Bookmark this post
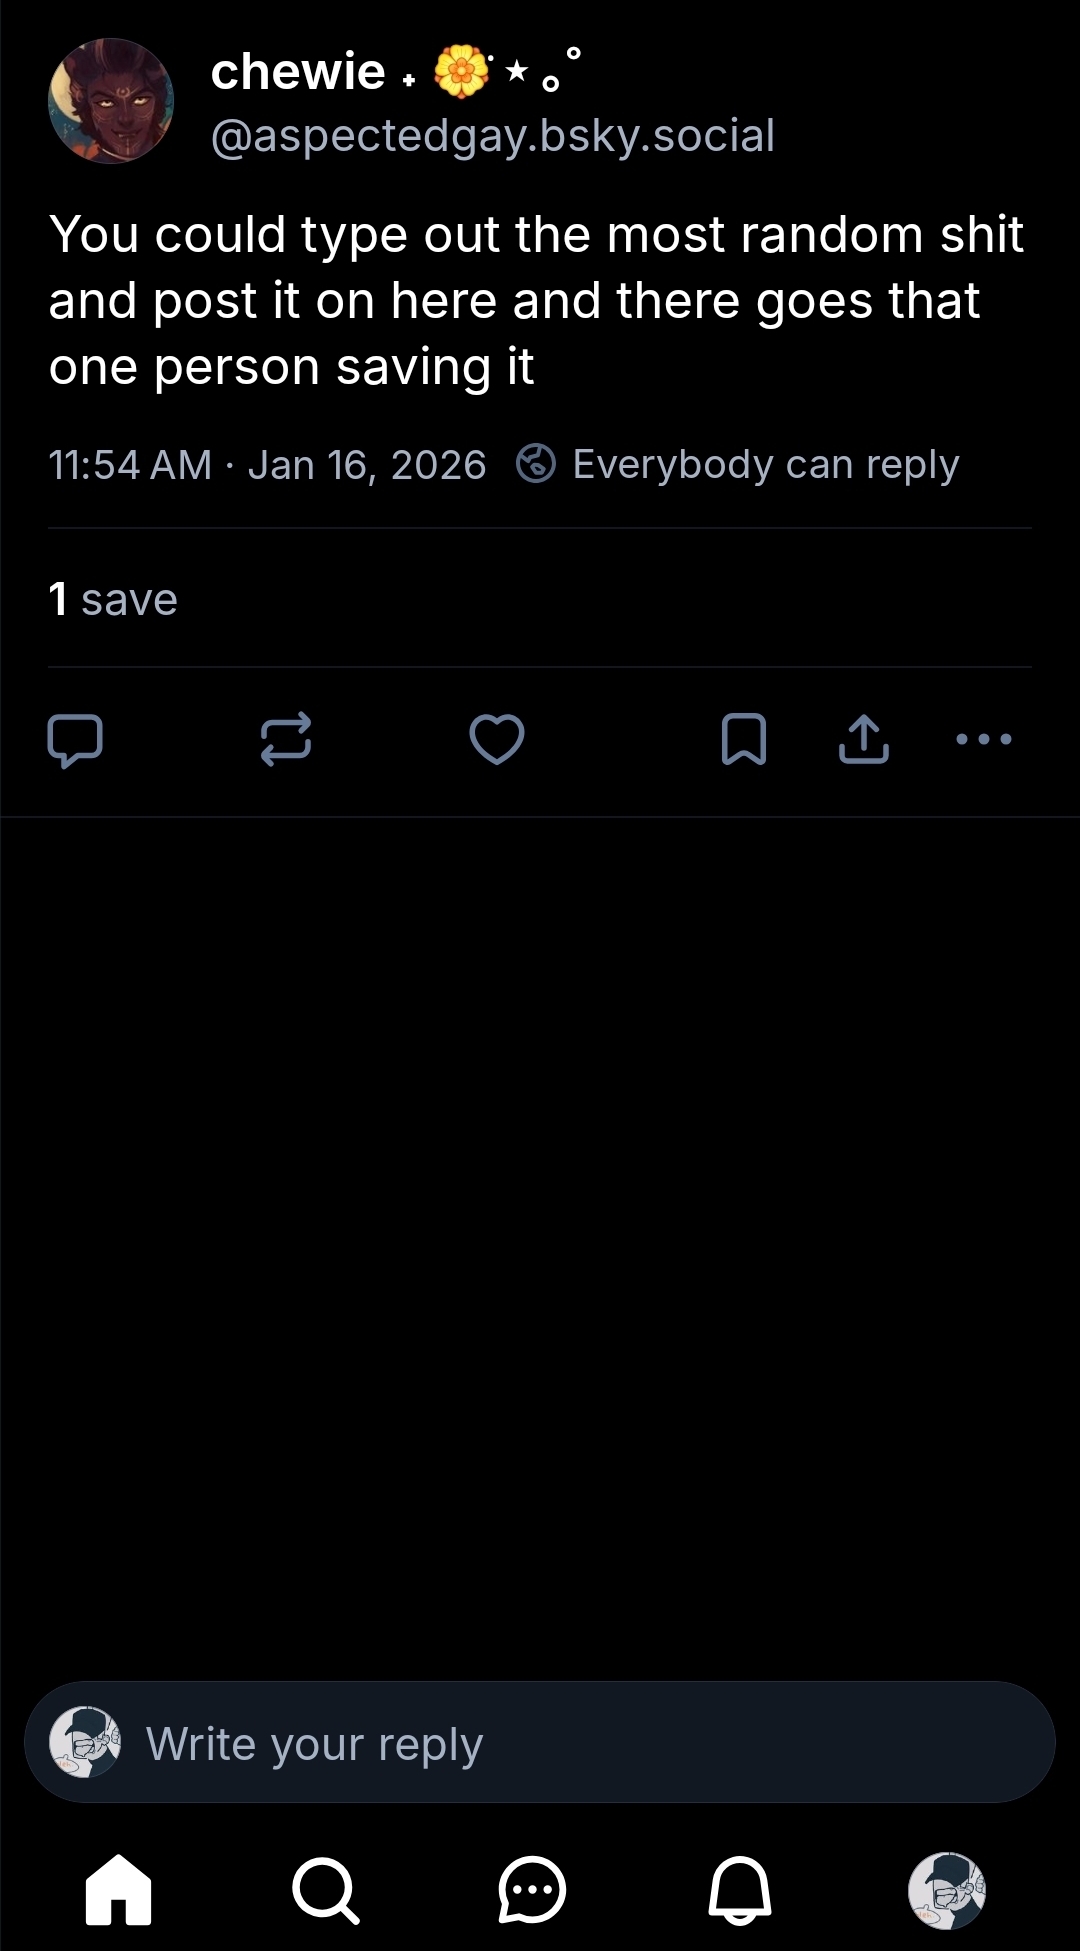Screen dimensions: 1080x1951 click(x=744, y=740)
